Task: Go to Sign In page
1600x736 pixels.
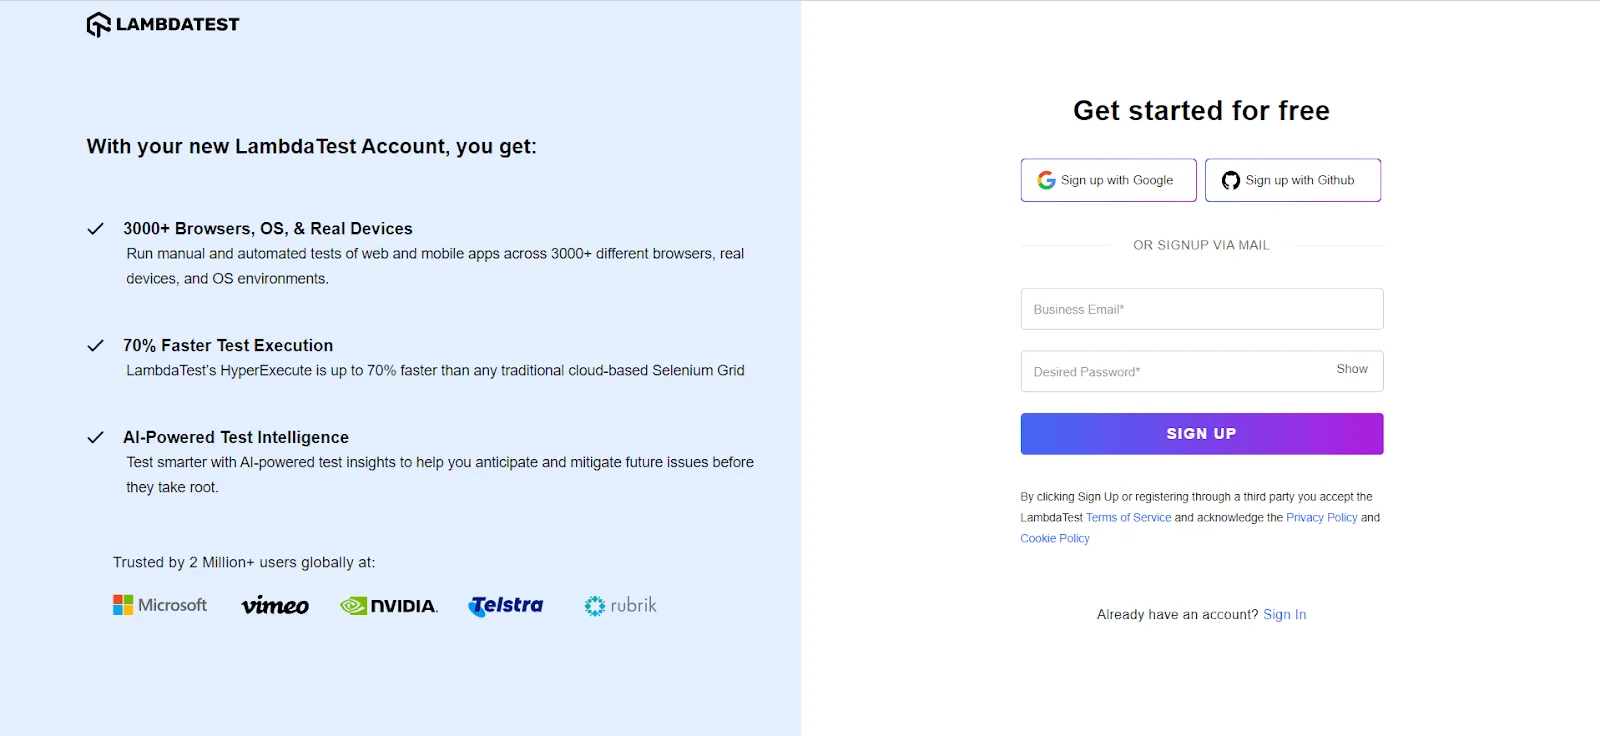Action: tap(1285, 615)
